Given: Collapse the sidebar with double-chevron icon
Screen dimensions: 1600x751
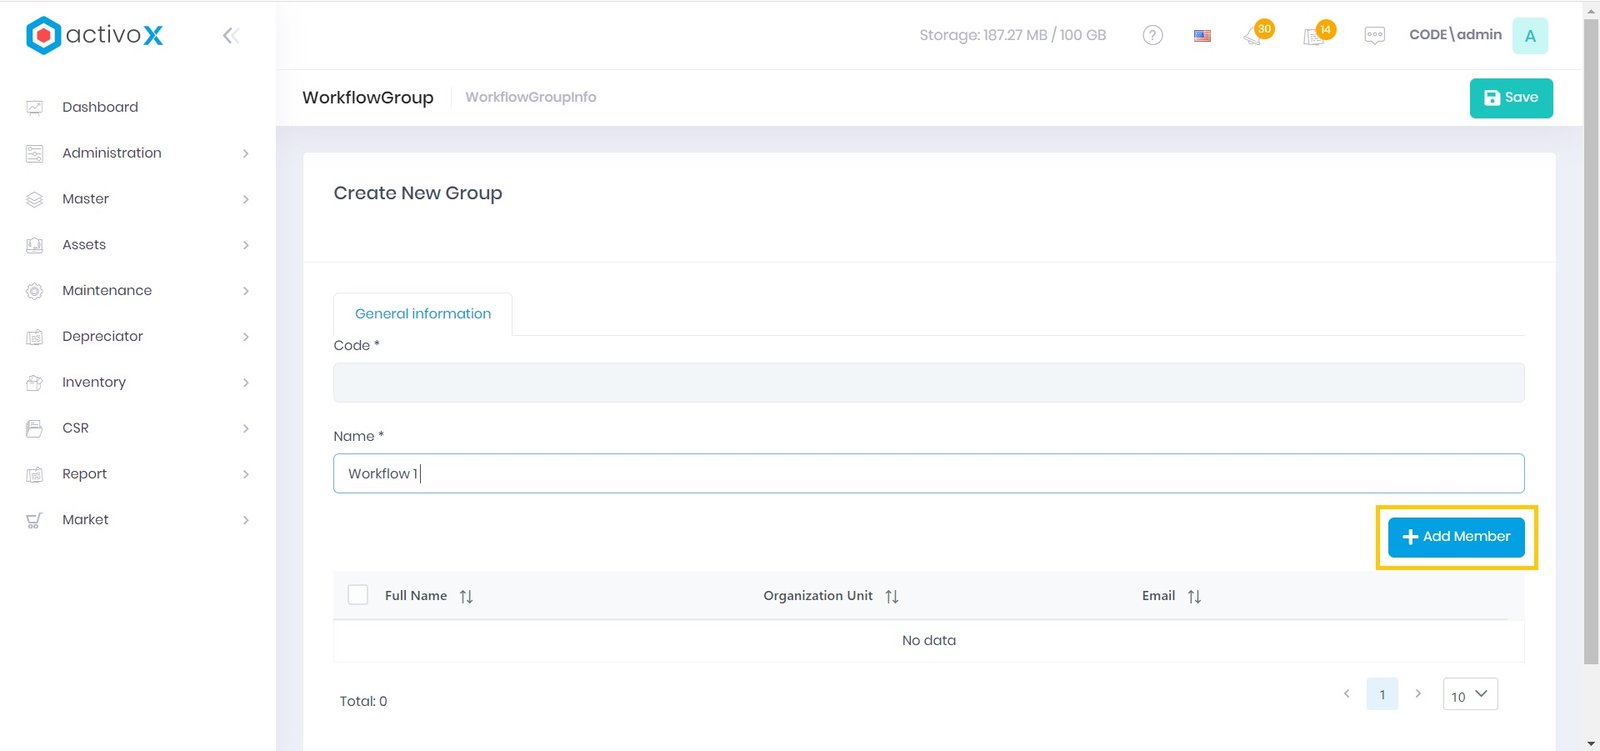Looking at the screenshot, I should 231,36.
